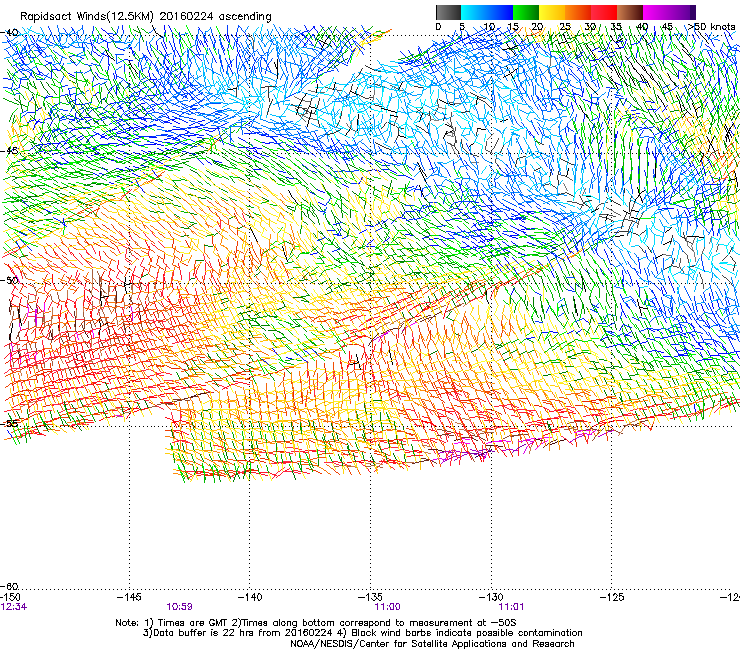Screen dimensions: 740x650
Task: Click the red 30-35 knots color segment
Action: (x=604, y=12)
